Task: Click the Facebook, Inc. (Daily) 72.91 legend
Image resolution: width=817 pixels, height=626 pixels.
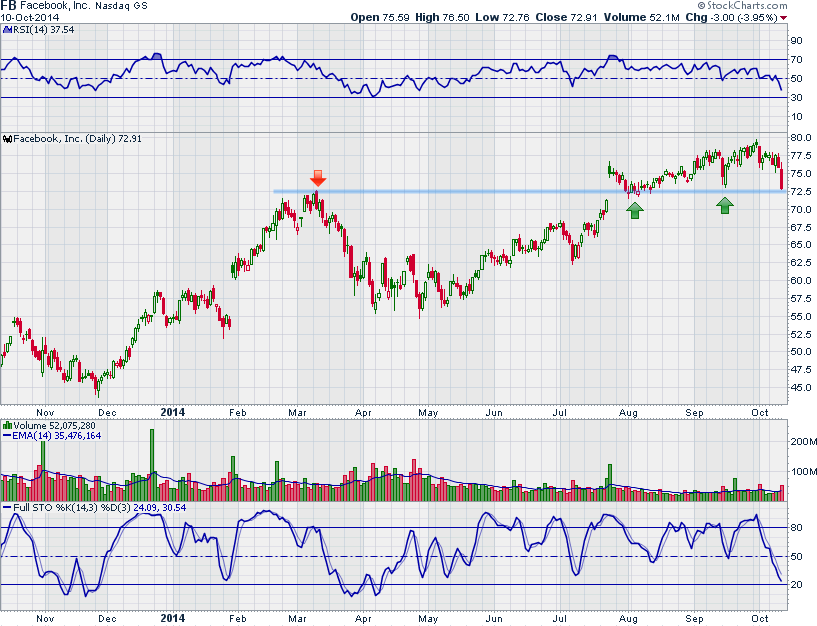Action: click(77, 139)
